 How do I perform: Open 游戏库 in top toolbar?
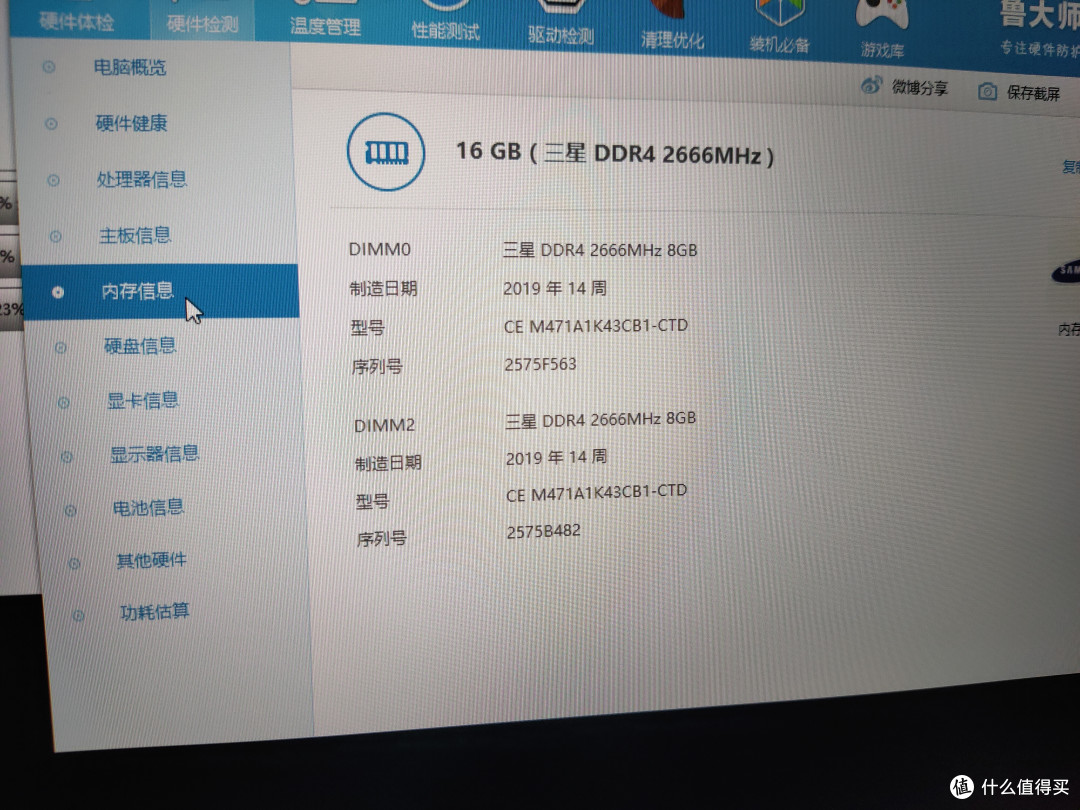882,49
